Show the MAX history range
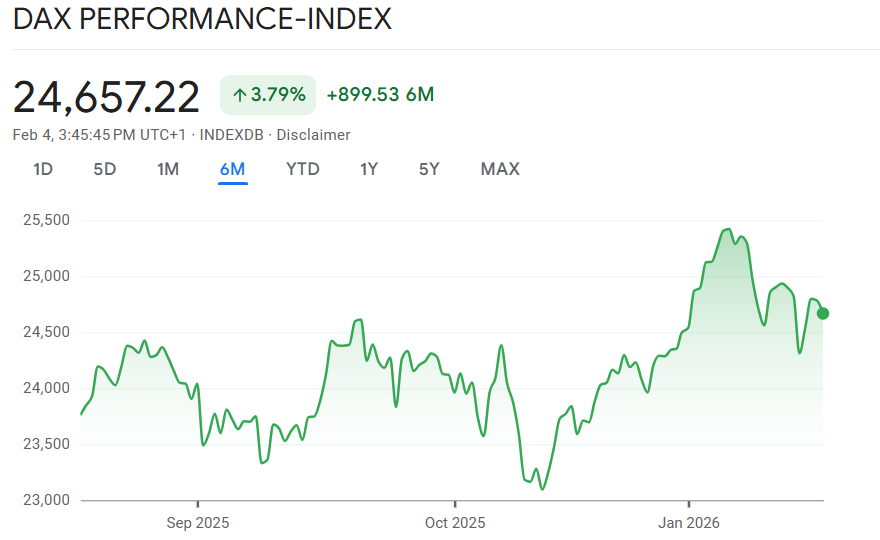This screenshot has width=880, height=540. (500, 169)
